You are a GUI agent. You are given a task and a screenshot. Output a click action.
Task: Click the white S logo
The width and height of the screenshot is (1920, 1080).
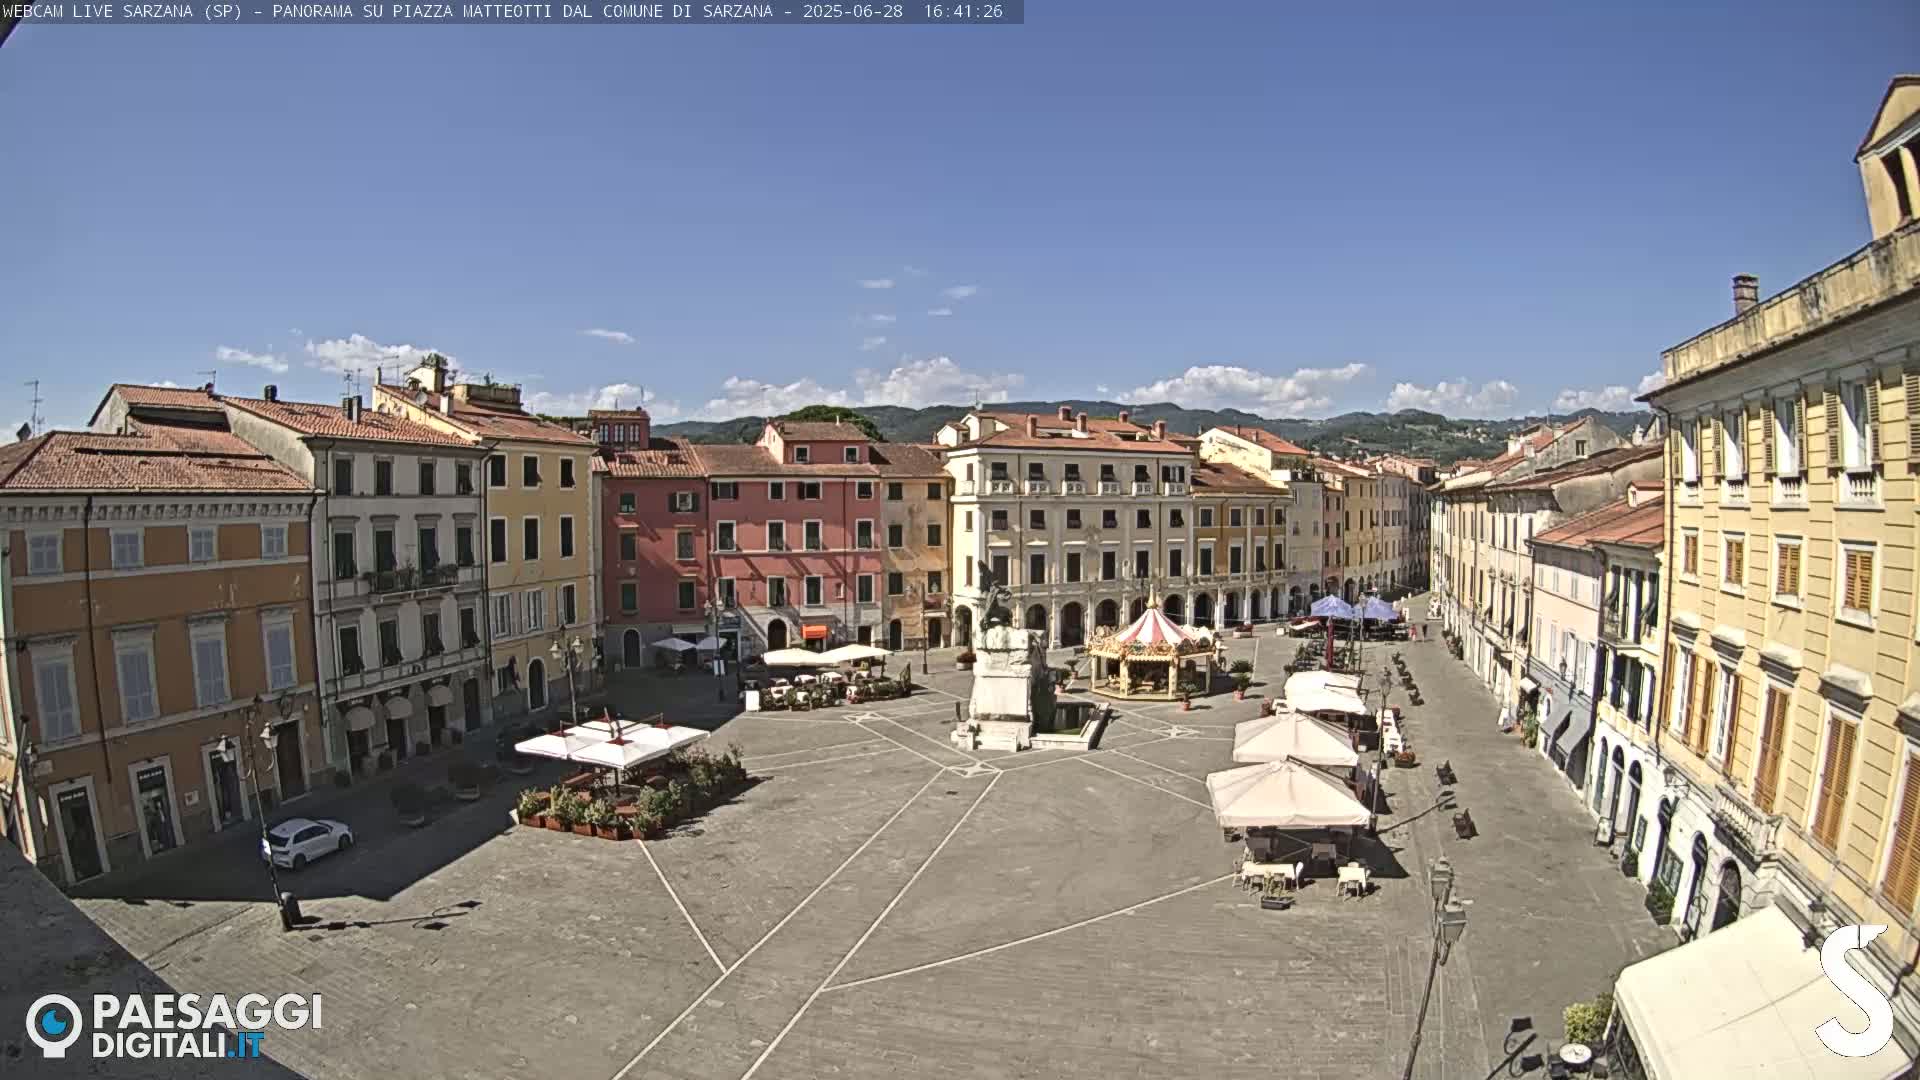[1855, 990]
